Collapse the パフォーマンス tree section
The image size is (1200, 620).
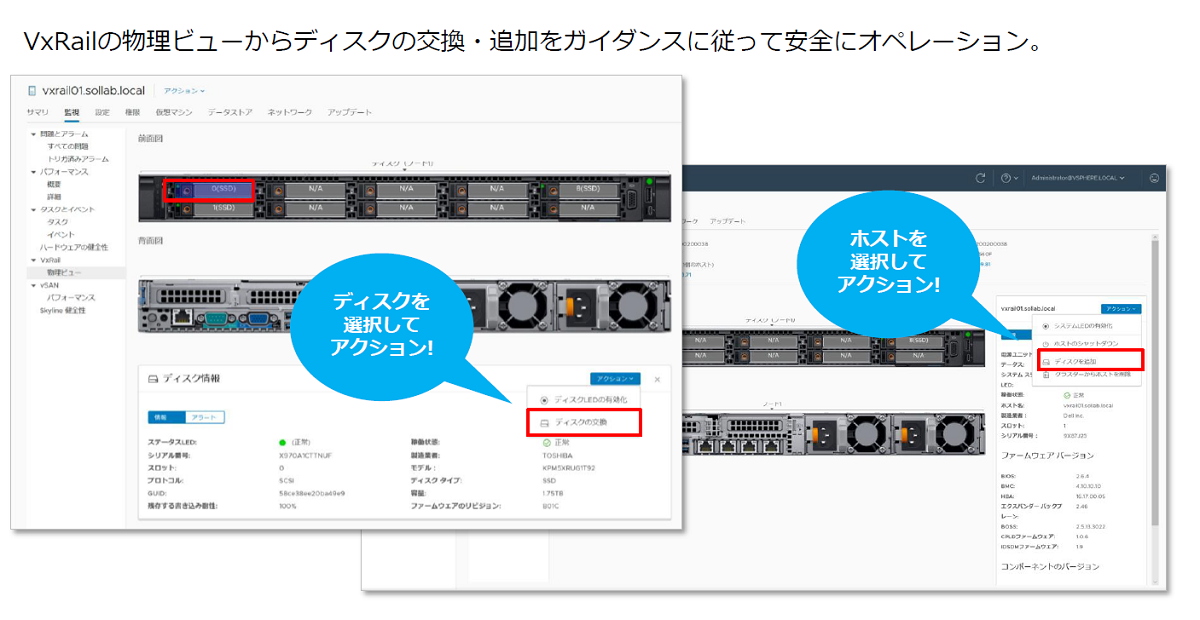[x=33, y=172]
